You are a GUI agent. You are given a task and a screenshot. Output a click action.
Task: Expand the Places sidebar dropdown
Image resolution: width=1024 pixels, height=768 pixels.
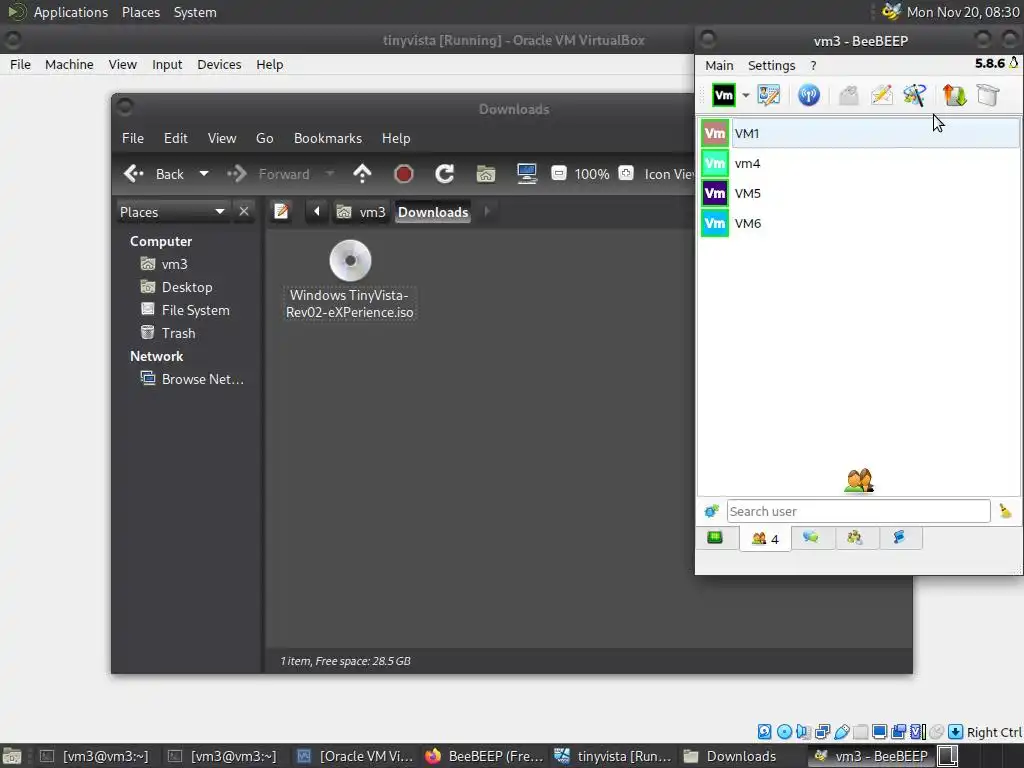(x=173, y=212)
